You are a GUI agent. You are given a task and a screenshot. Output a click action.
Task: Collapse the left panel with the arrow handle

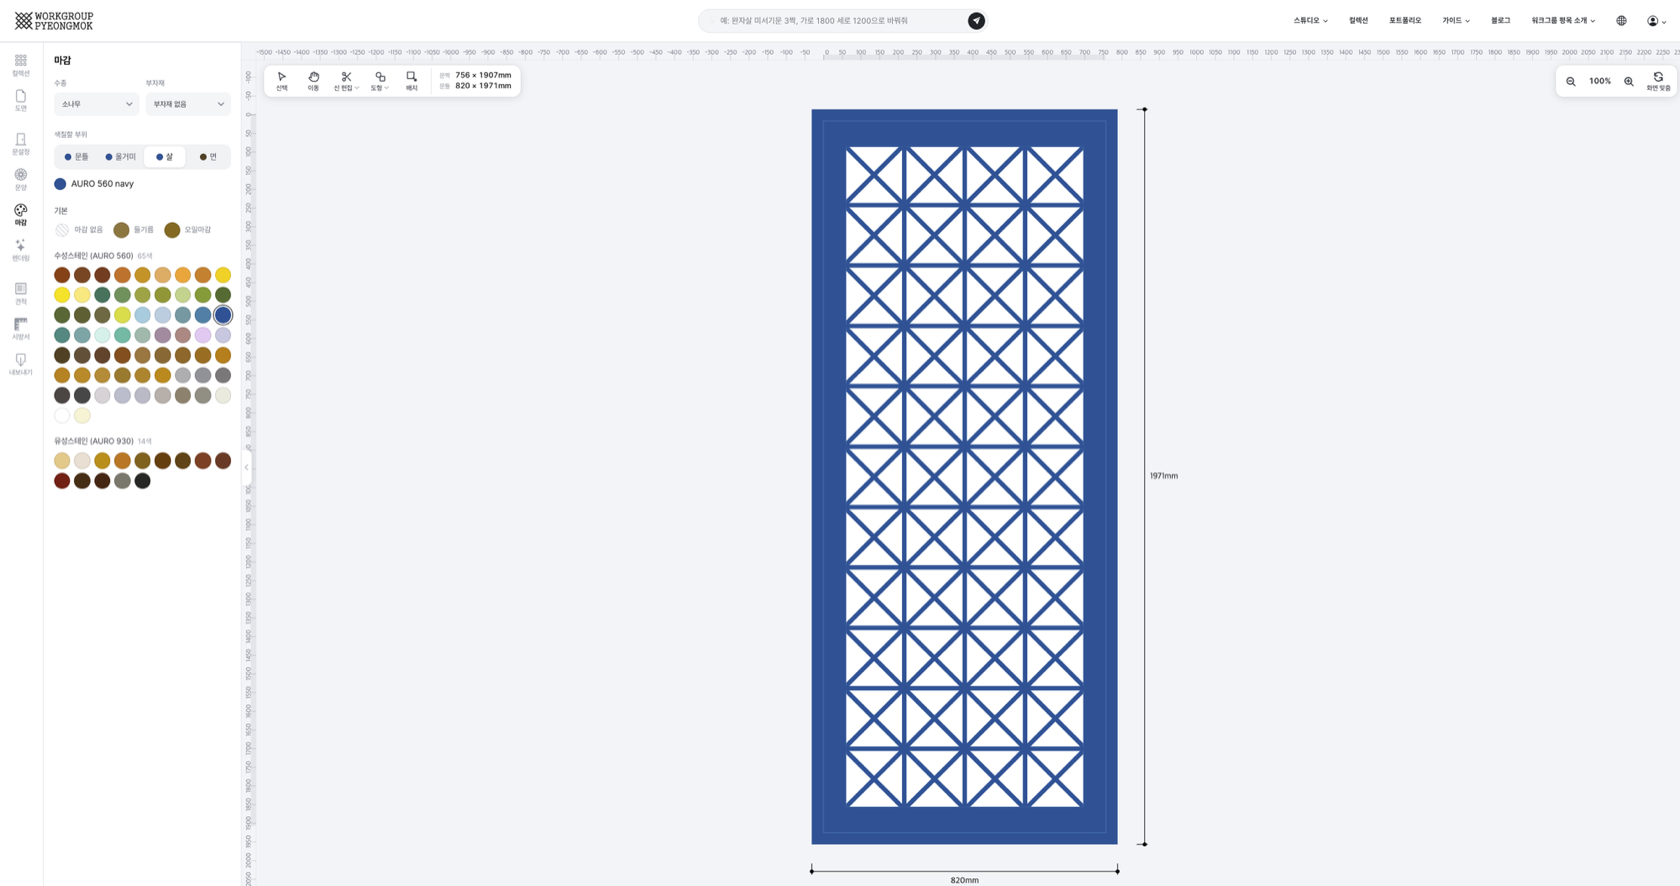pos(246,467)
